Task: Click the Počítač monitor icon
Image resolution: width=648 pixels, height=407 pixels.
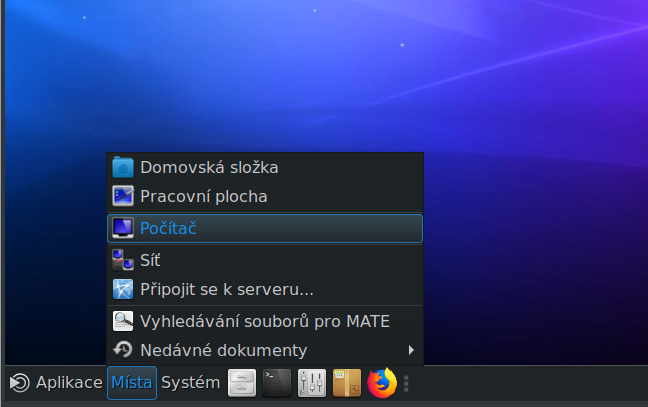Action: click(123, 228)
